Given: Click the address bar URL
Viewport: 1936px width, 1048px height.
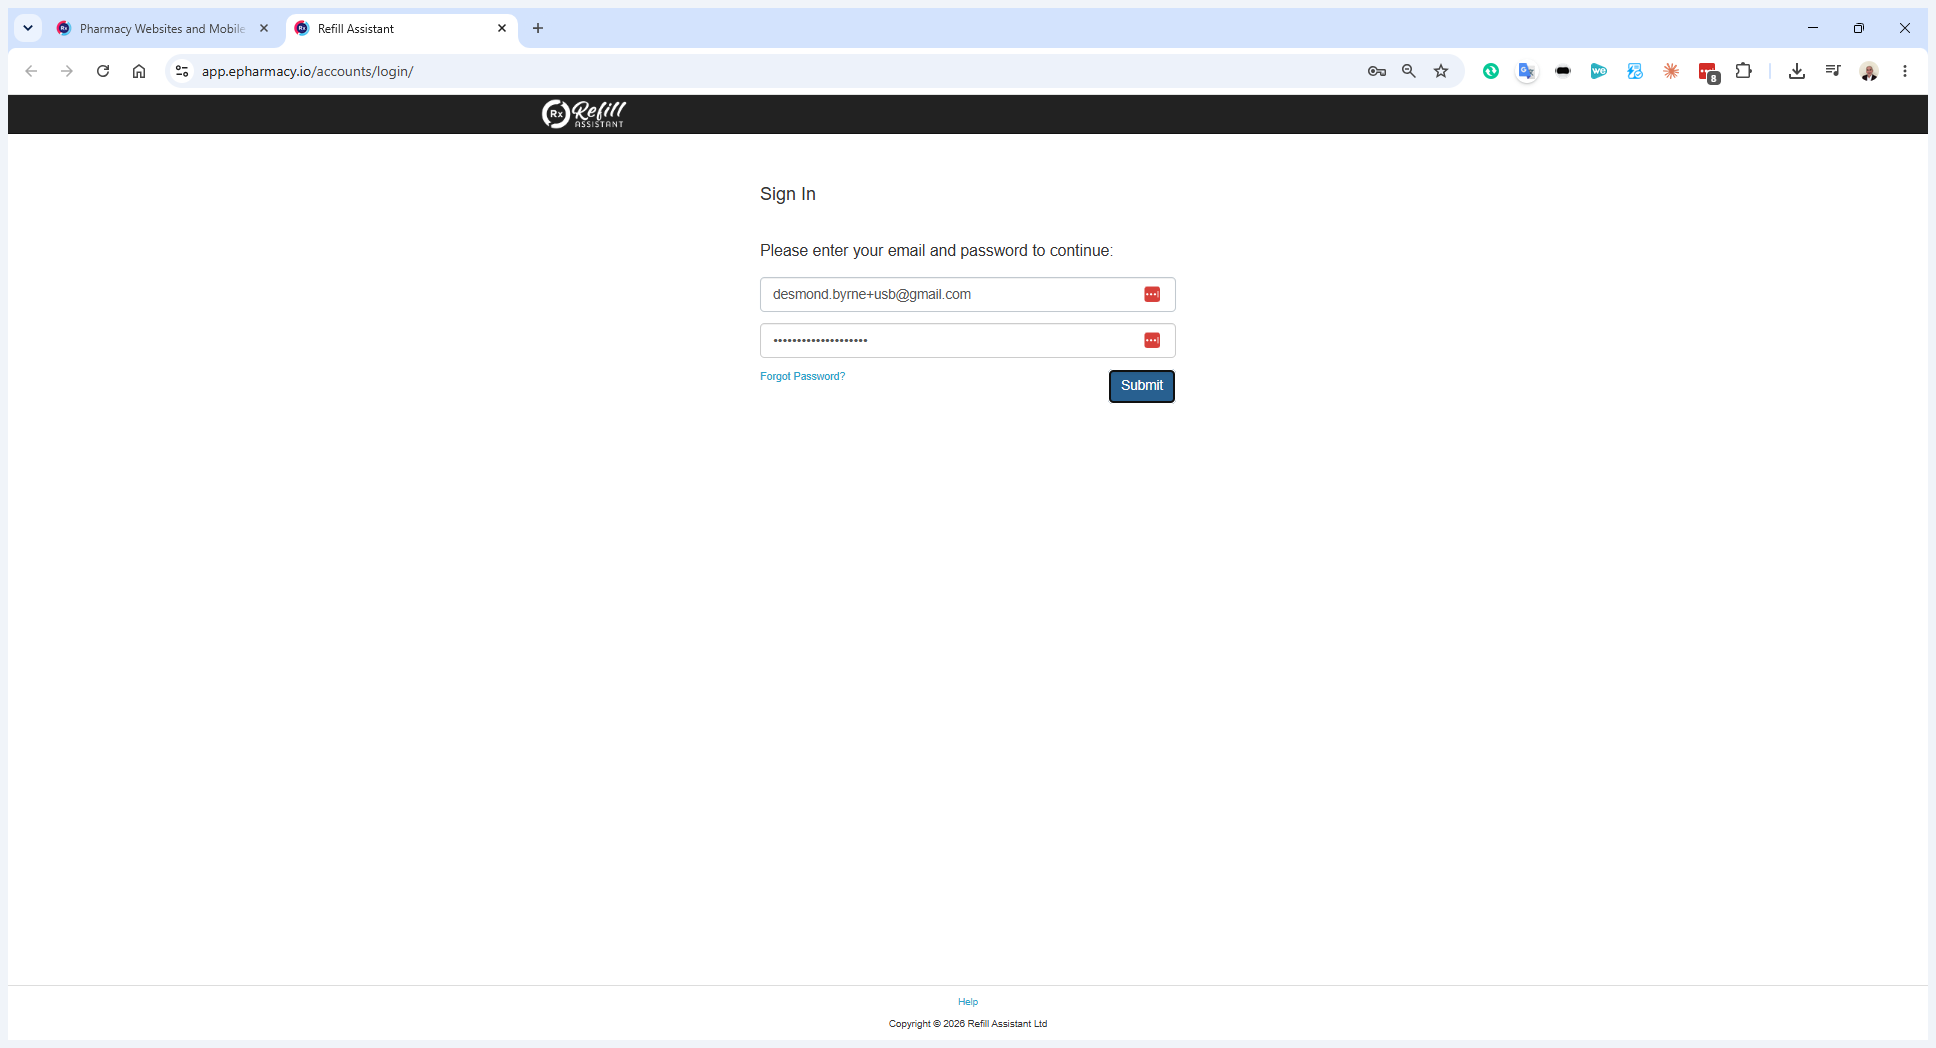Looking at the screenshot, I should click(307, 71).
